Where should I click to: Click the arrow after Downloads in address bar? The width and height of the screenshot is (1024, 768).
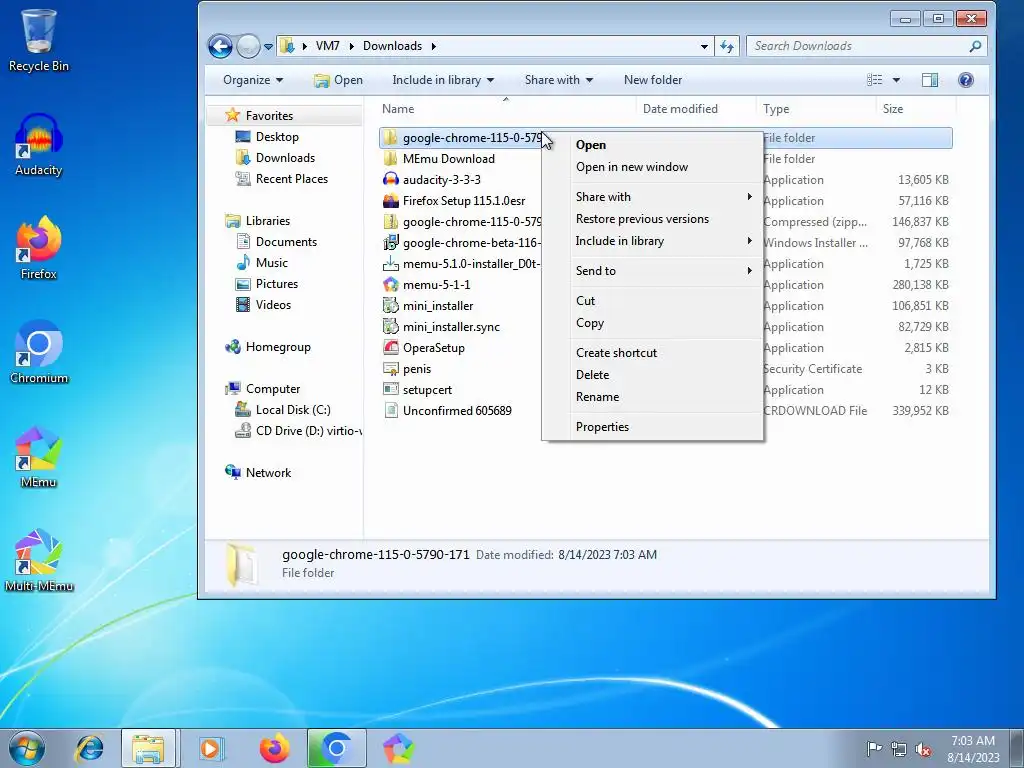pos(433,46)
